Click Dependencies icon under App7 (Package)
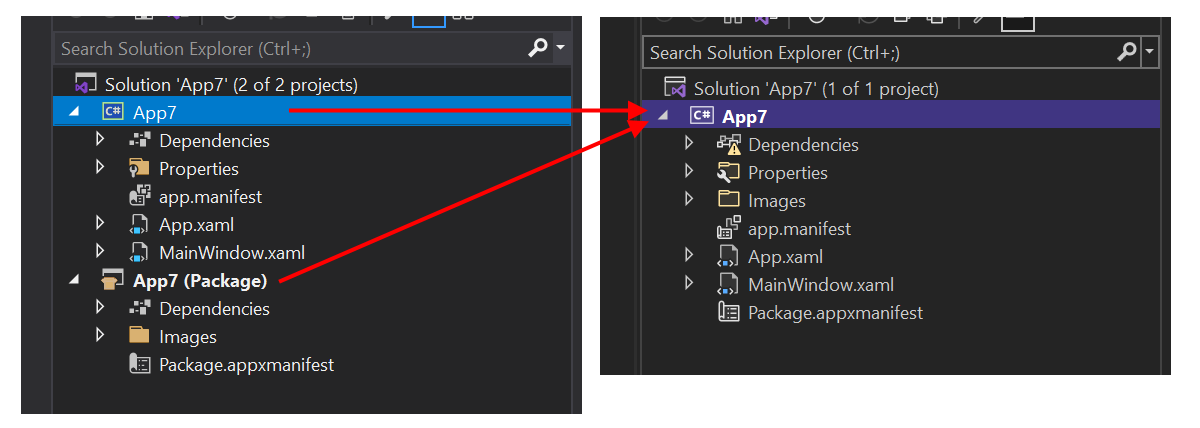Viewport: 1200px width, 428px height. tap(139, 309)
